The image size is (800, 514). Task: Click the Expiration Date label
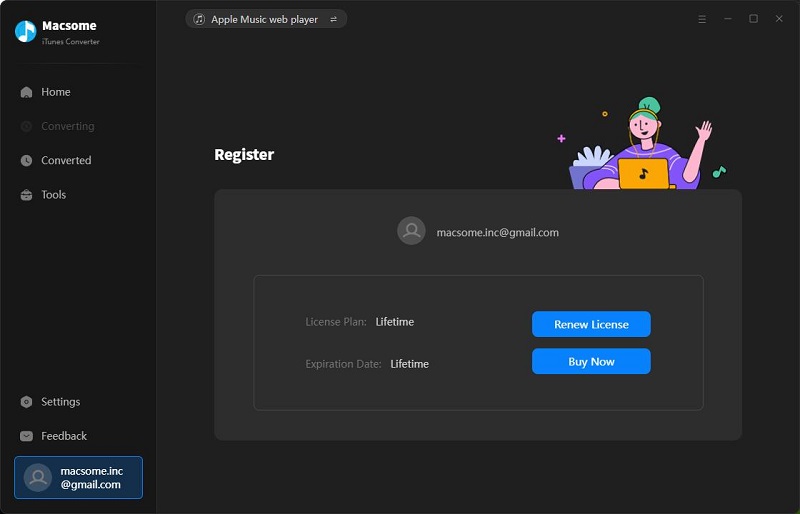(x=343, y=364)
